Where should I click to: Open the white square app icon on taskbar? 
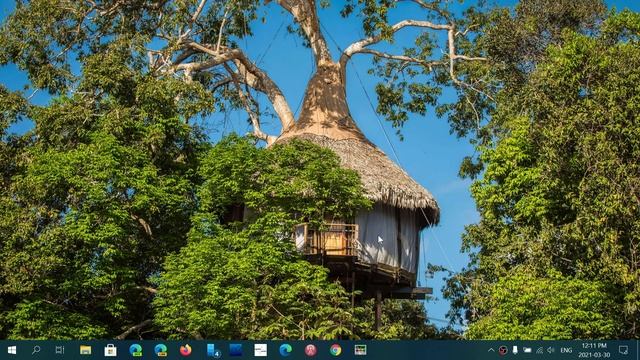pos(260,350)
